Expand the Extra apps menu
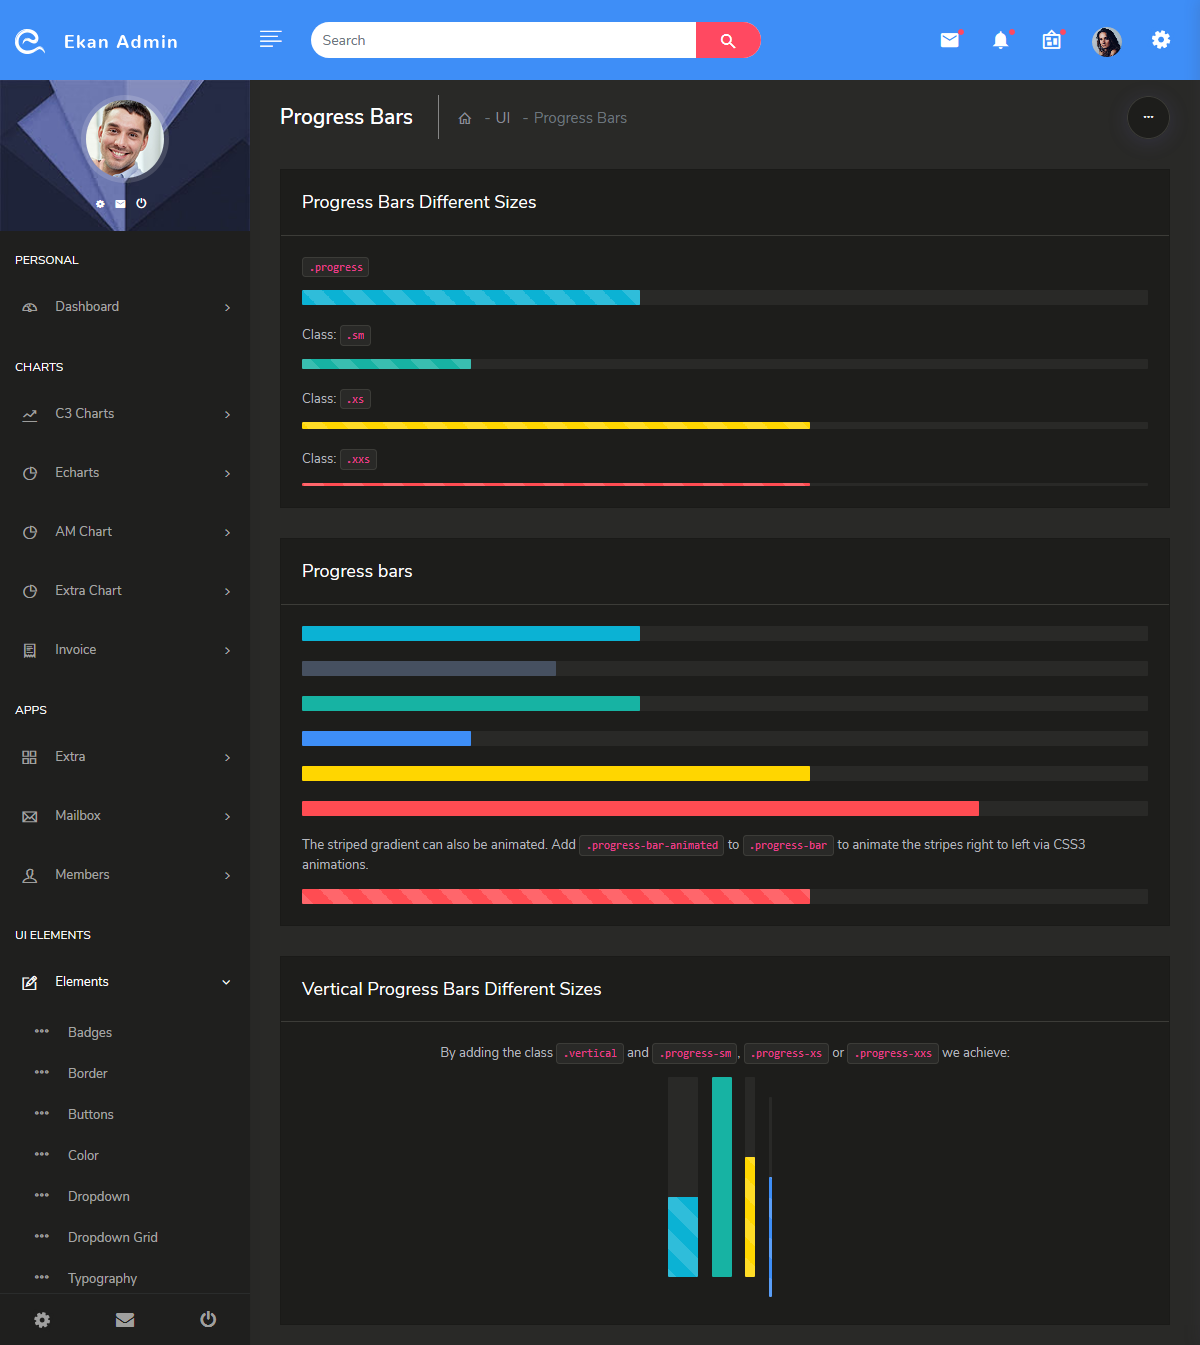 70,757
